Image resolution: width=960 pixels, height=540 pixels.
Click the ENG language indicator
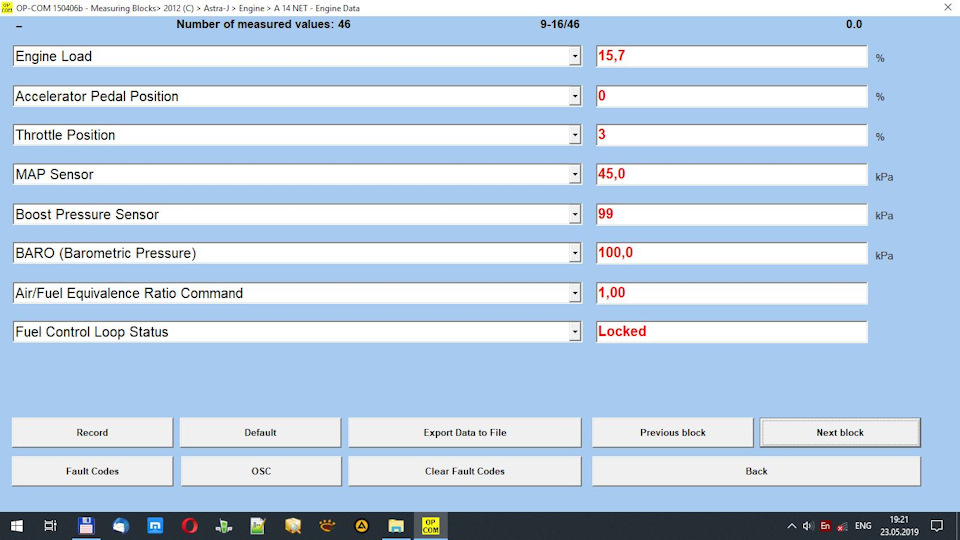[862, 525]
